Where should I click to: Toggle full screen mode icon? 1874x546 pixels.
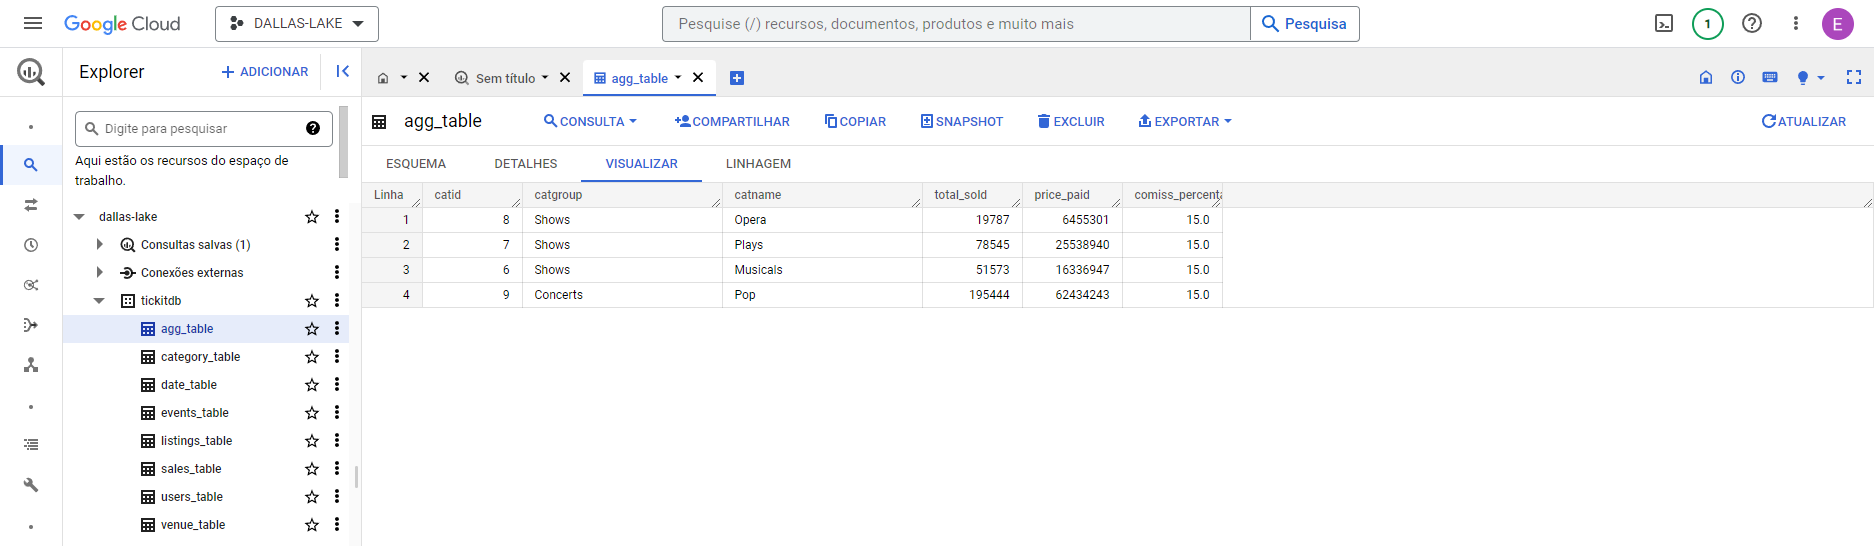click(x=1853, y=78)
